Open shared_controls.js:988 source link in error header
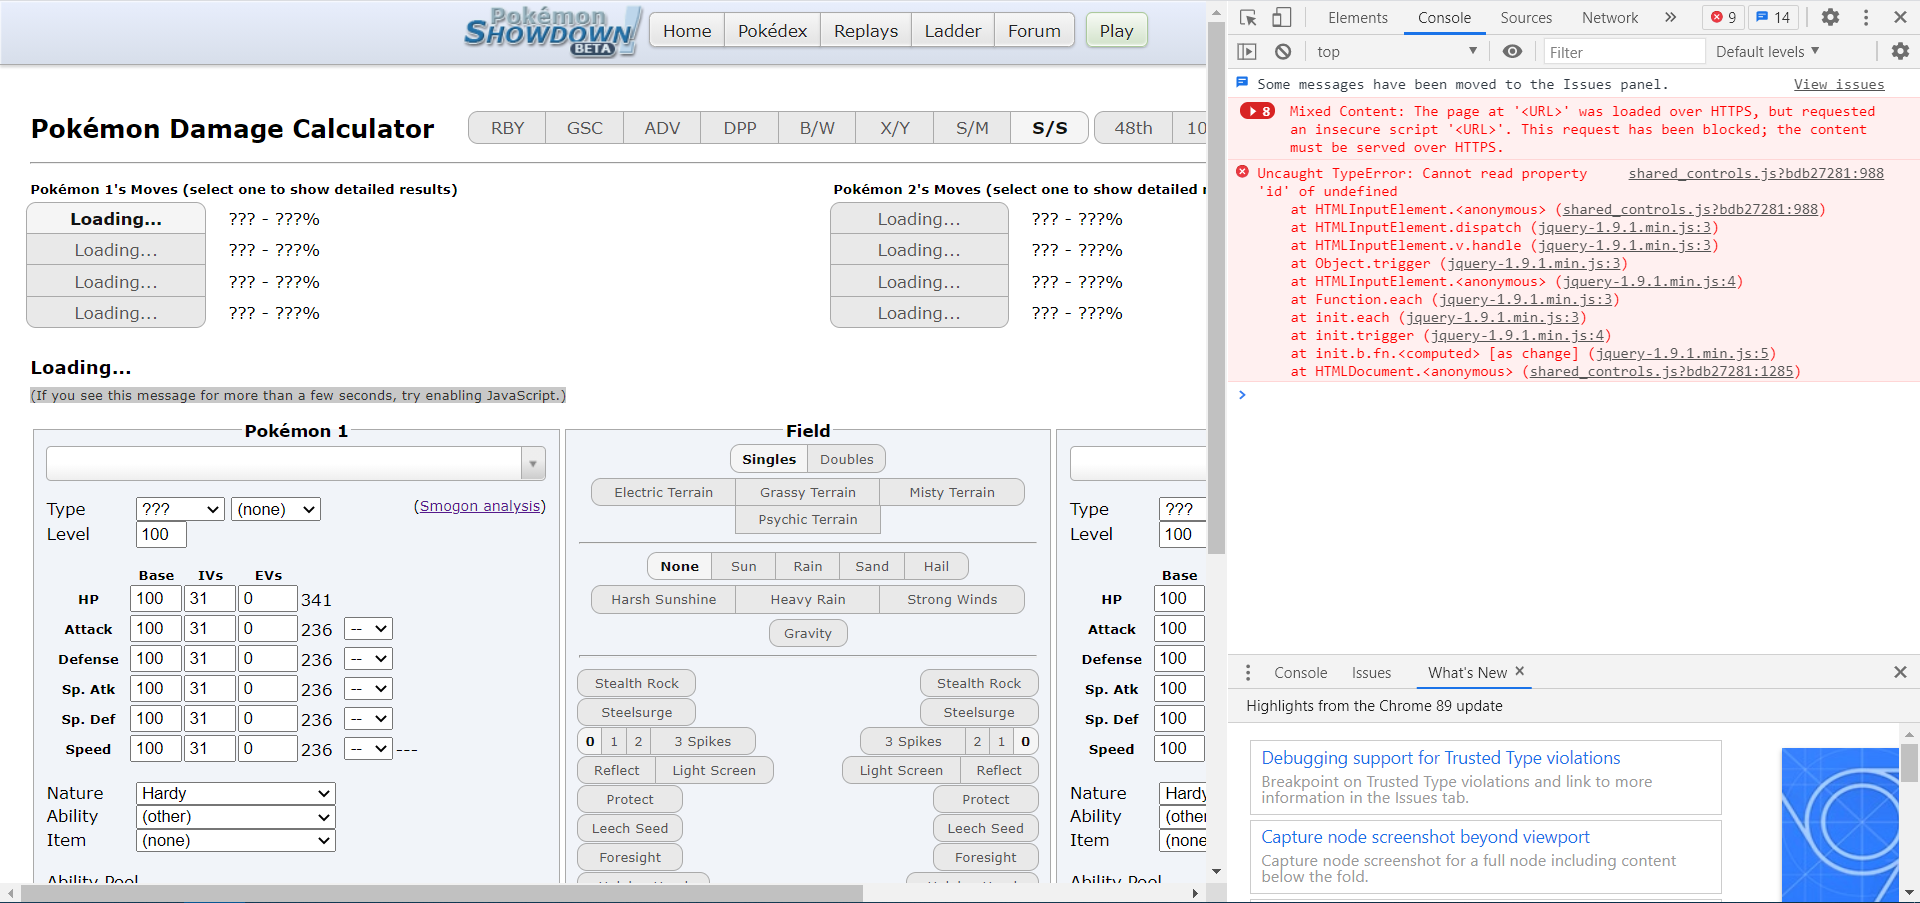The image size is (1920, 903). pos(1756,173)
